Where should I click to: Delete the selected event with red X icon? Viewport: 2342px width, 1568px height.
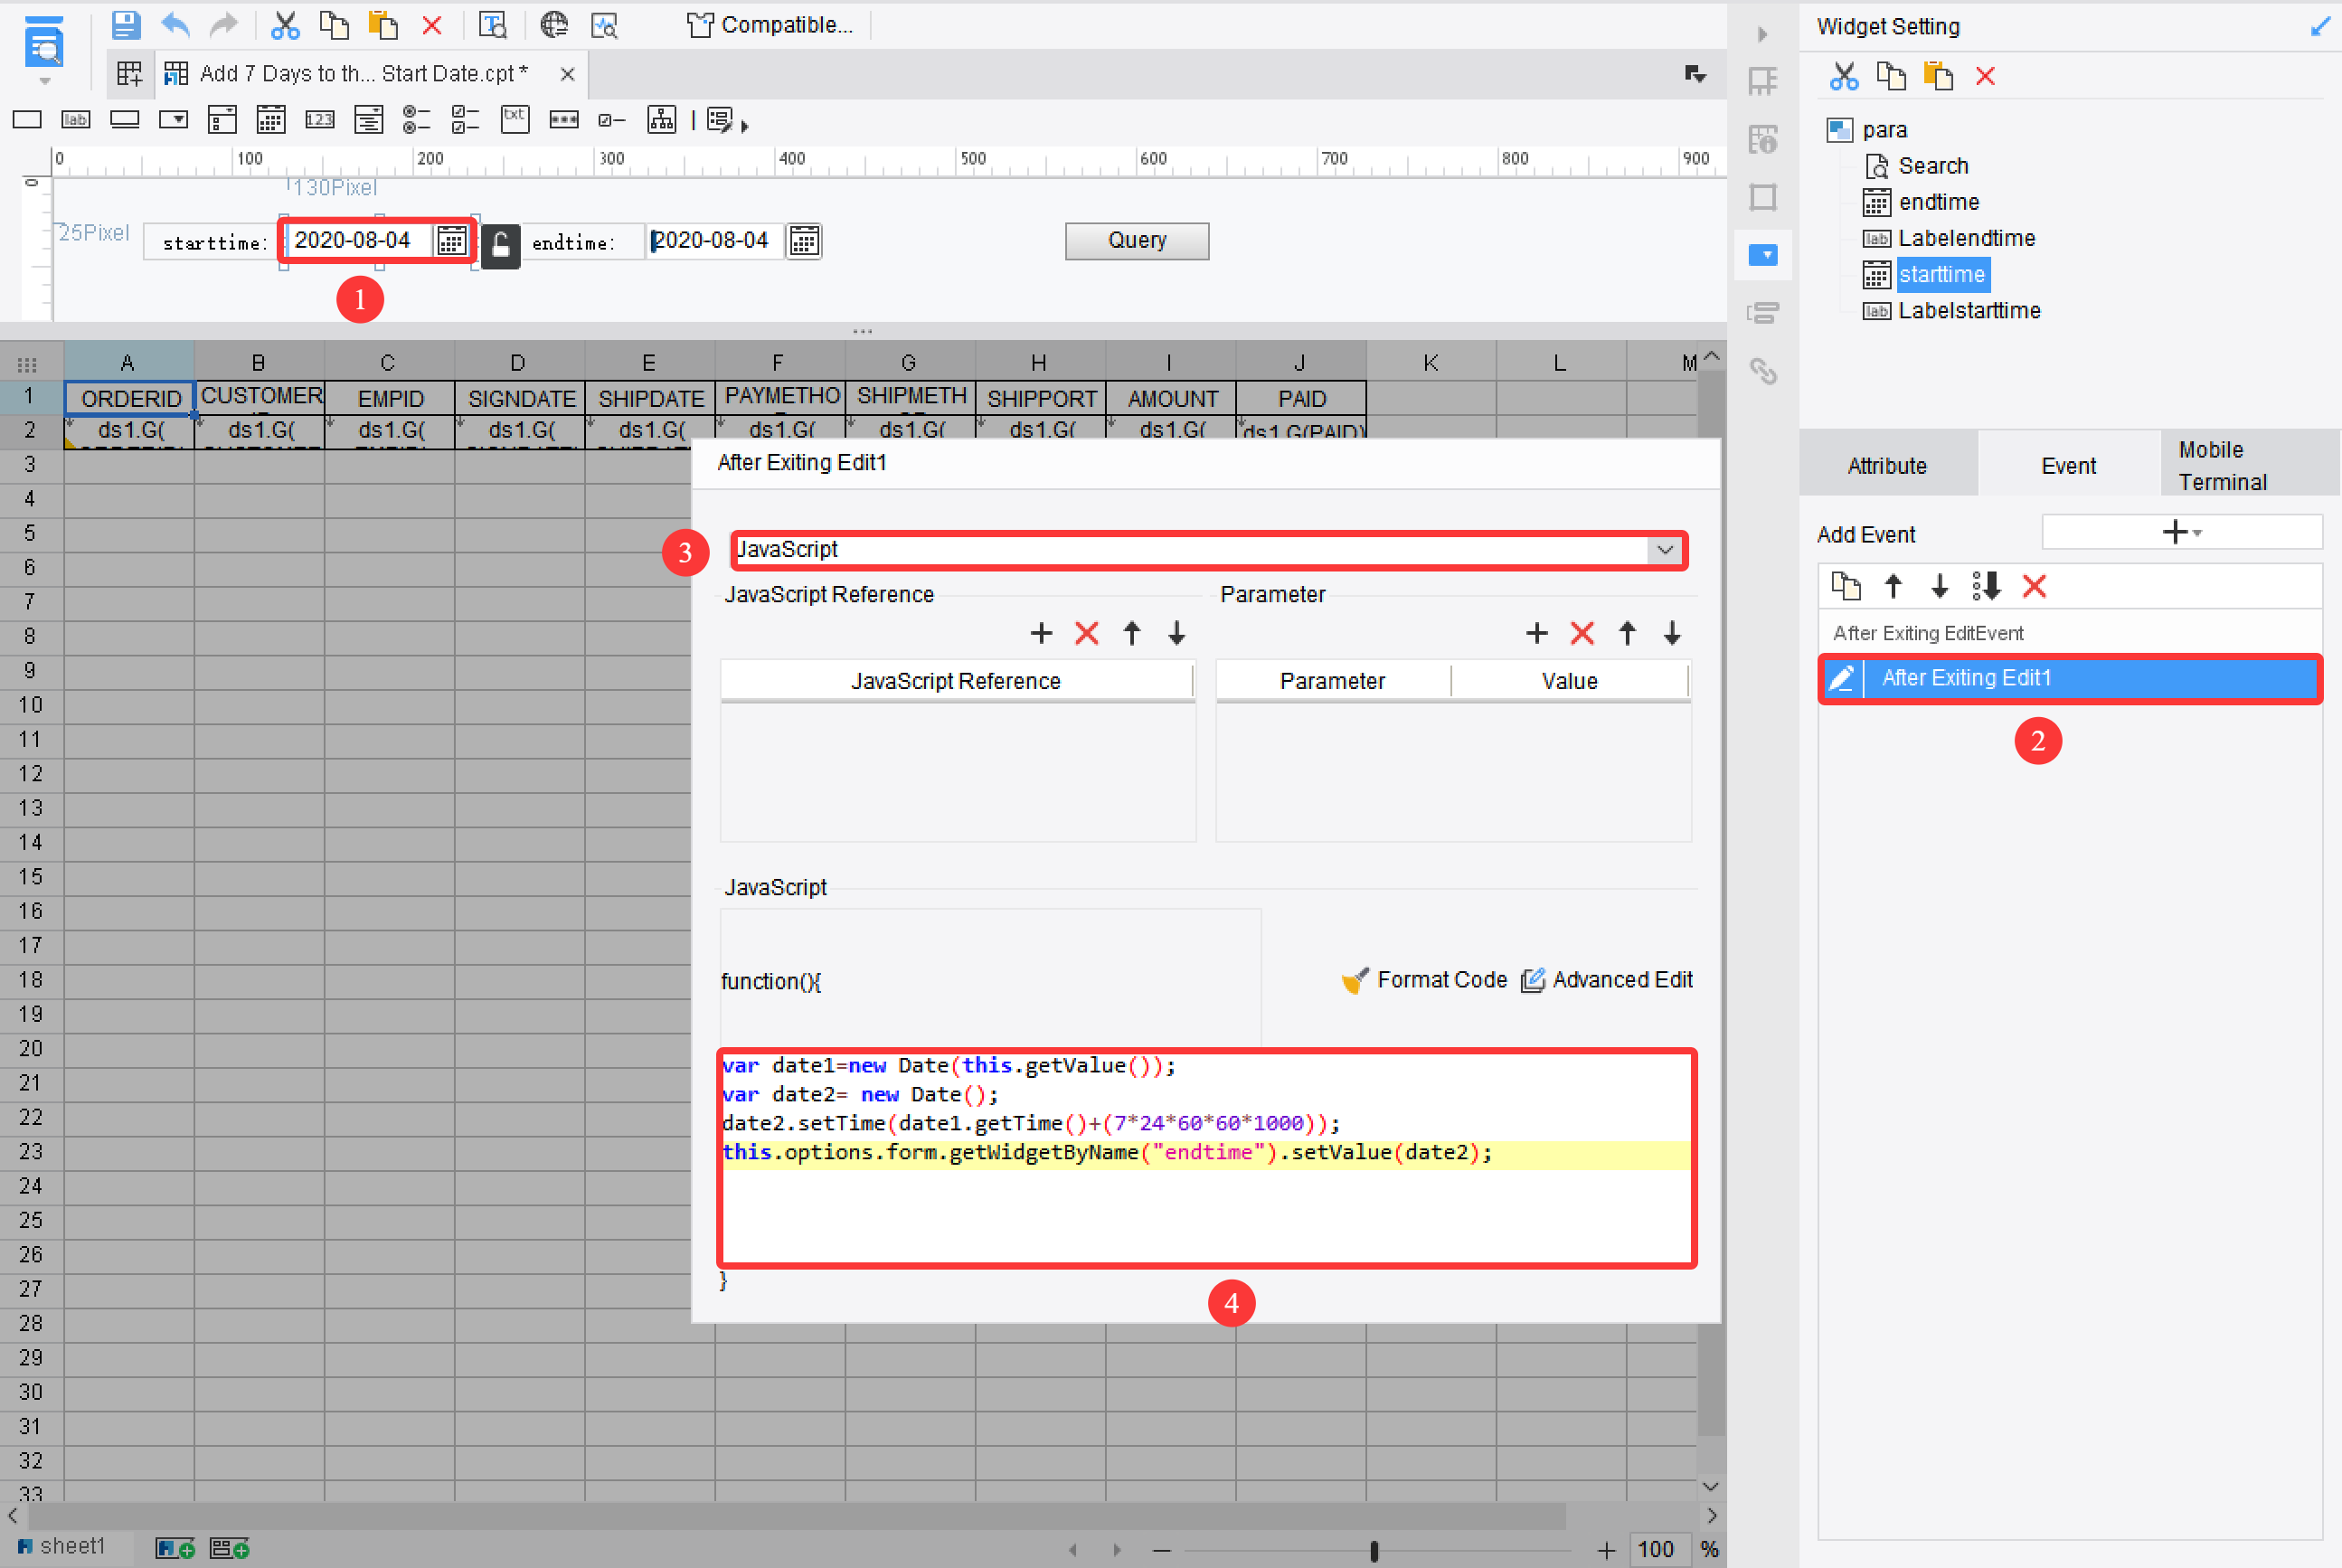(x=2035, y=586)
